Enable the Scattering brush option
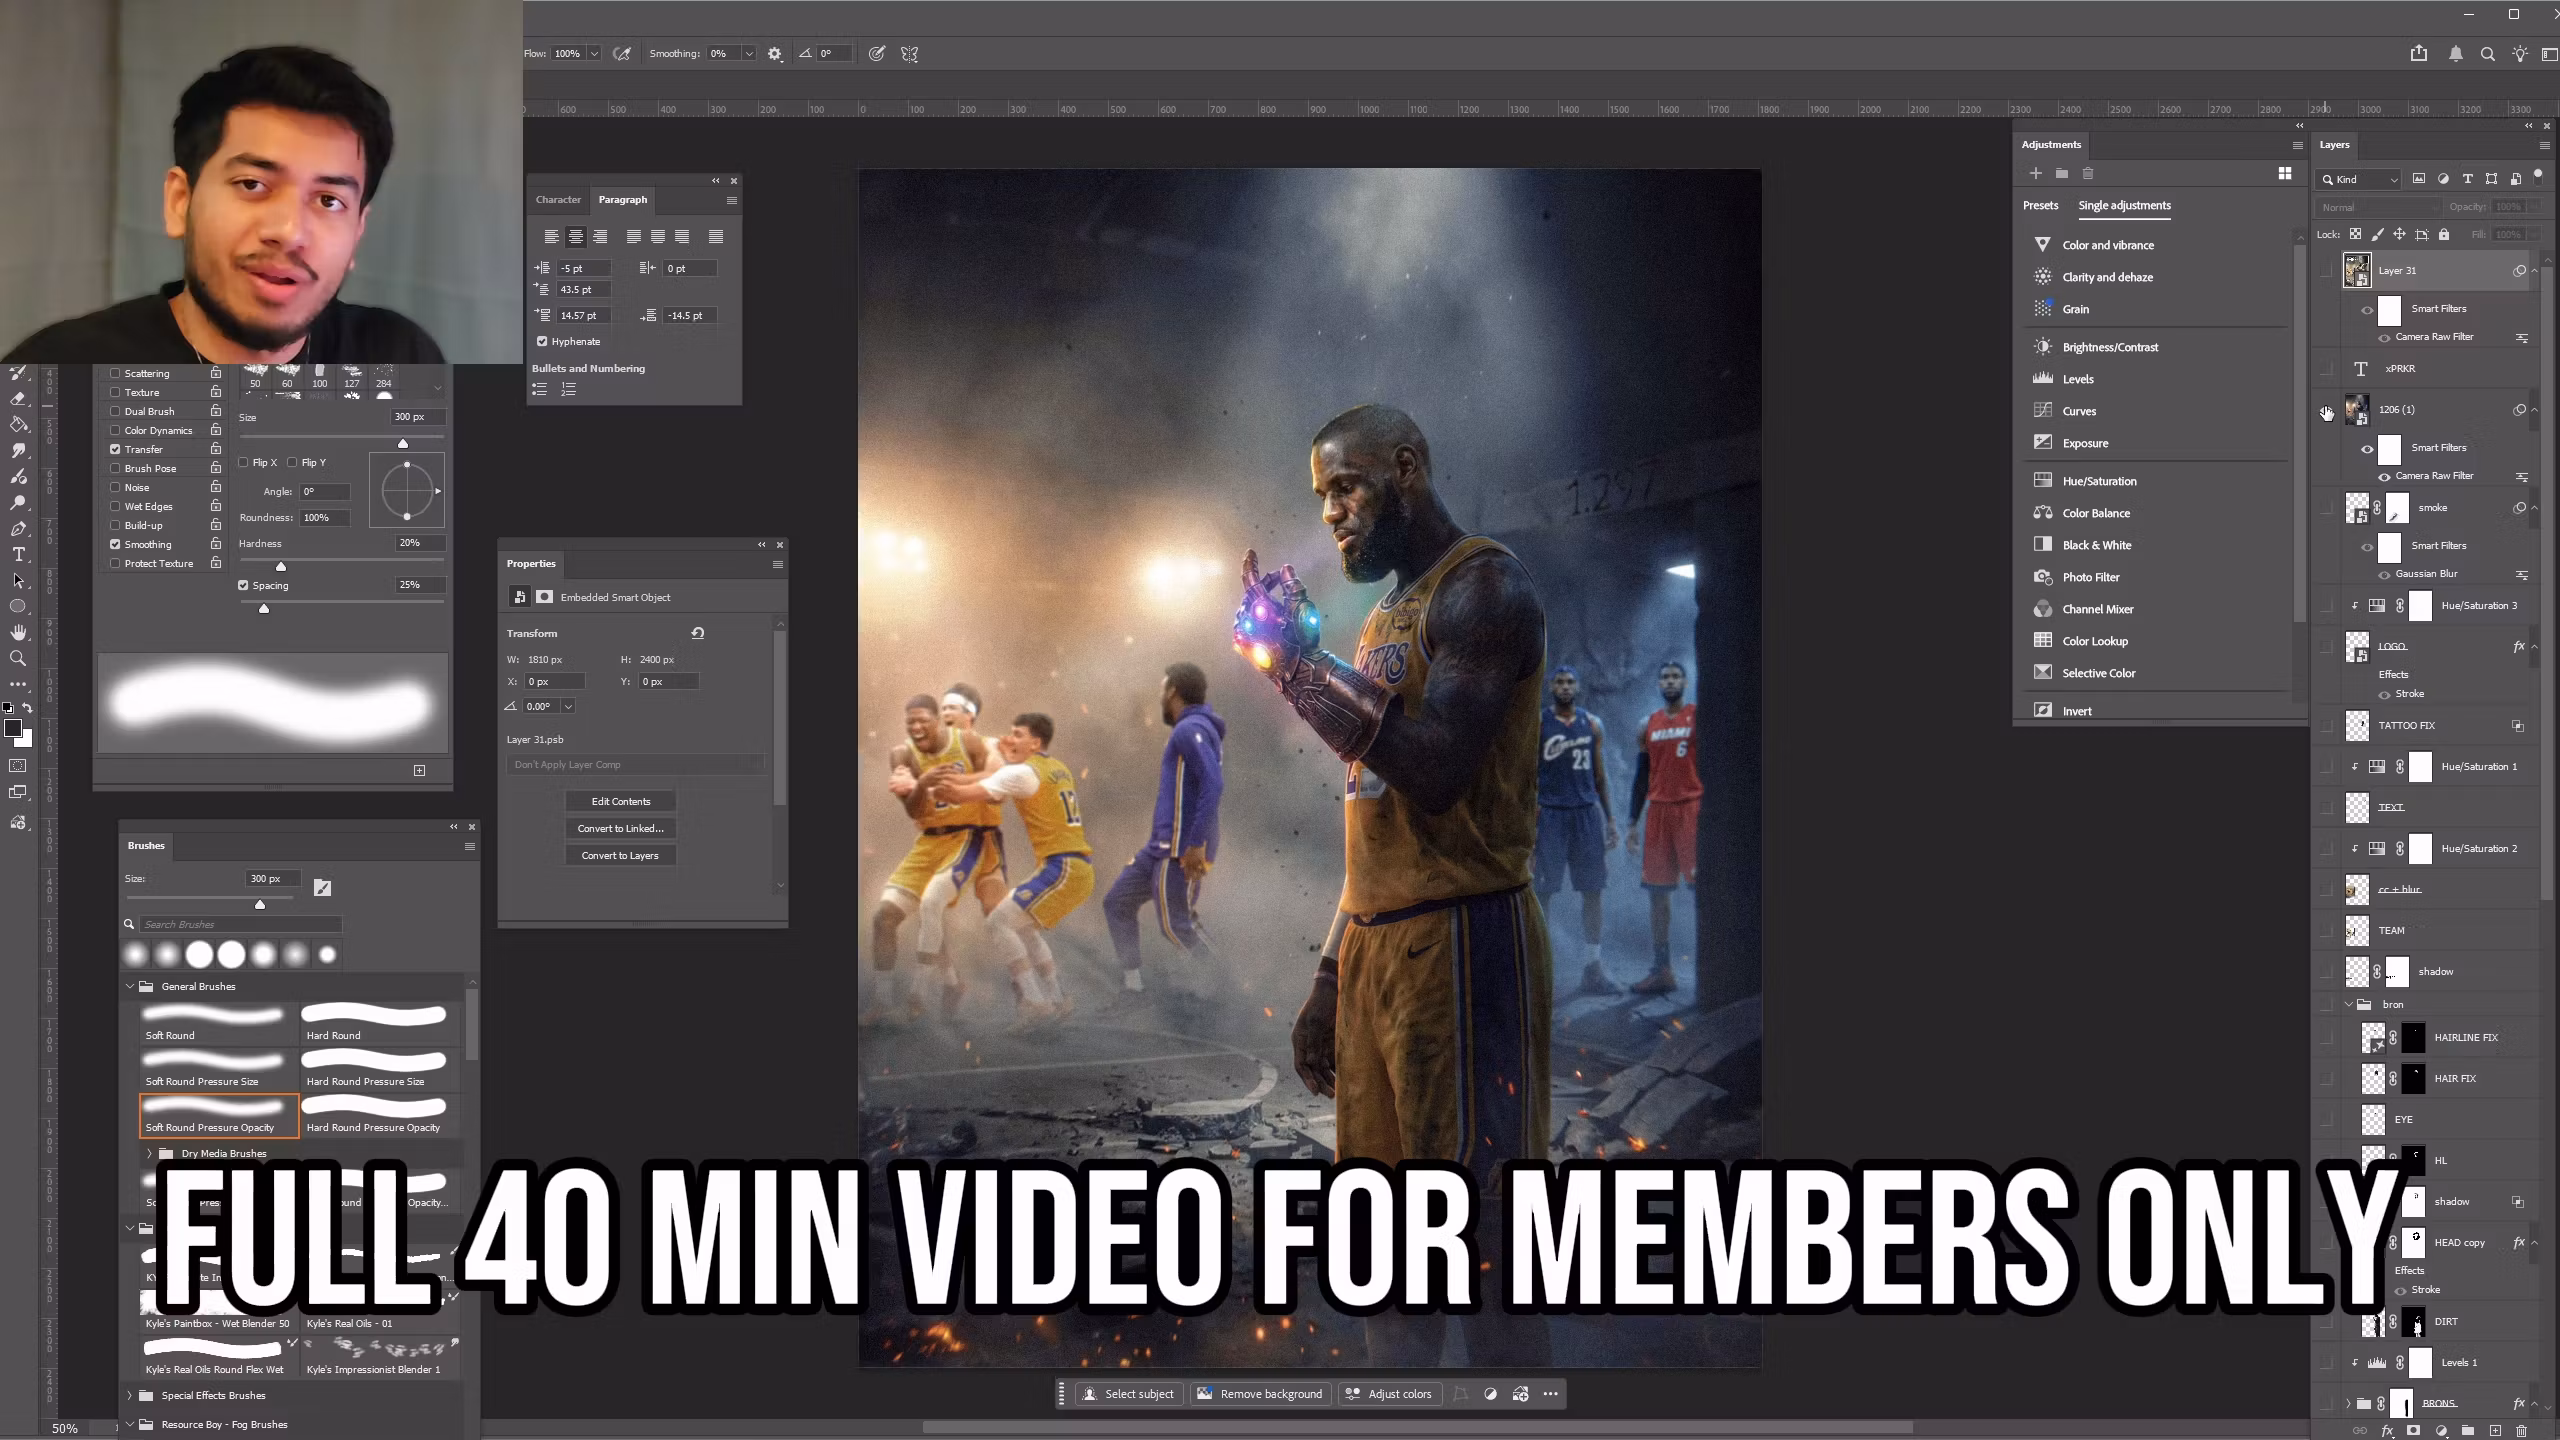Viewport: 2560px width, 1440px height. click(115, 373)
